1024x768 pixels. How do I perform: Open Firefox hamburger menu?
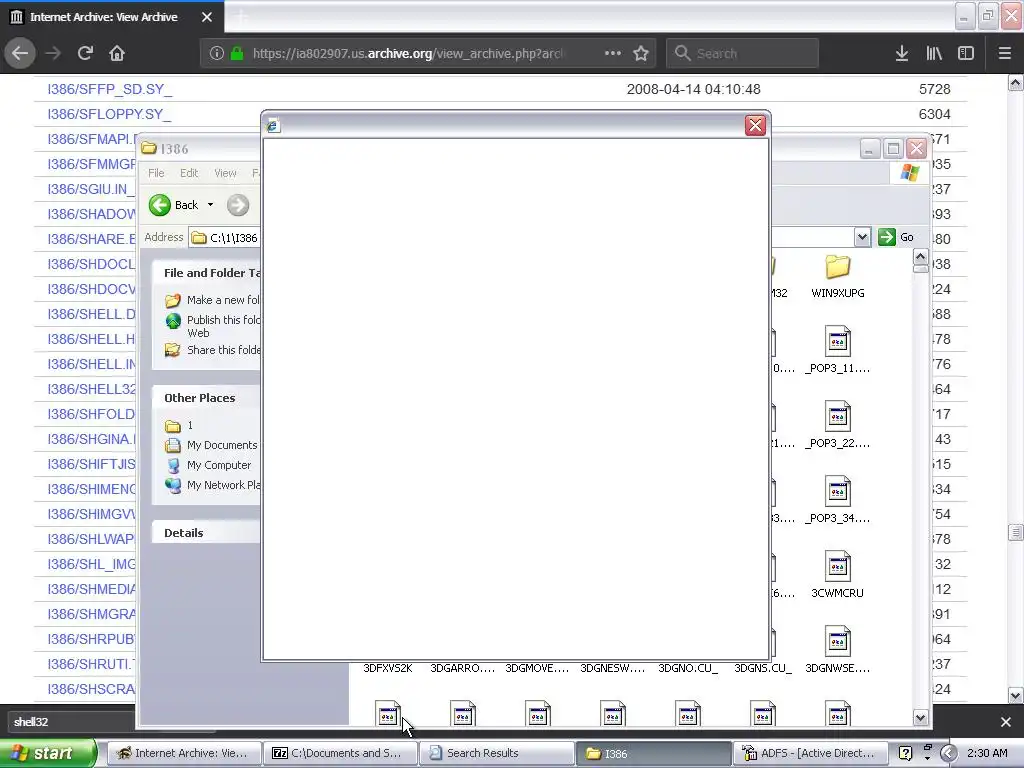pyautogui.click(x=1005, y=53)
